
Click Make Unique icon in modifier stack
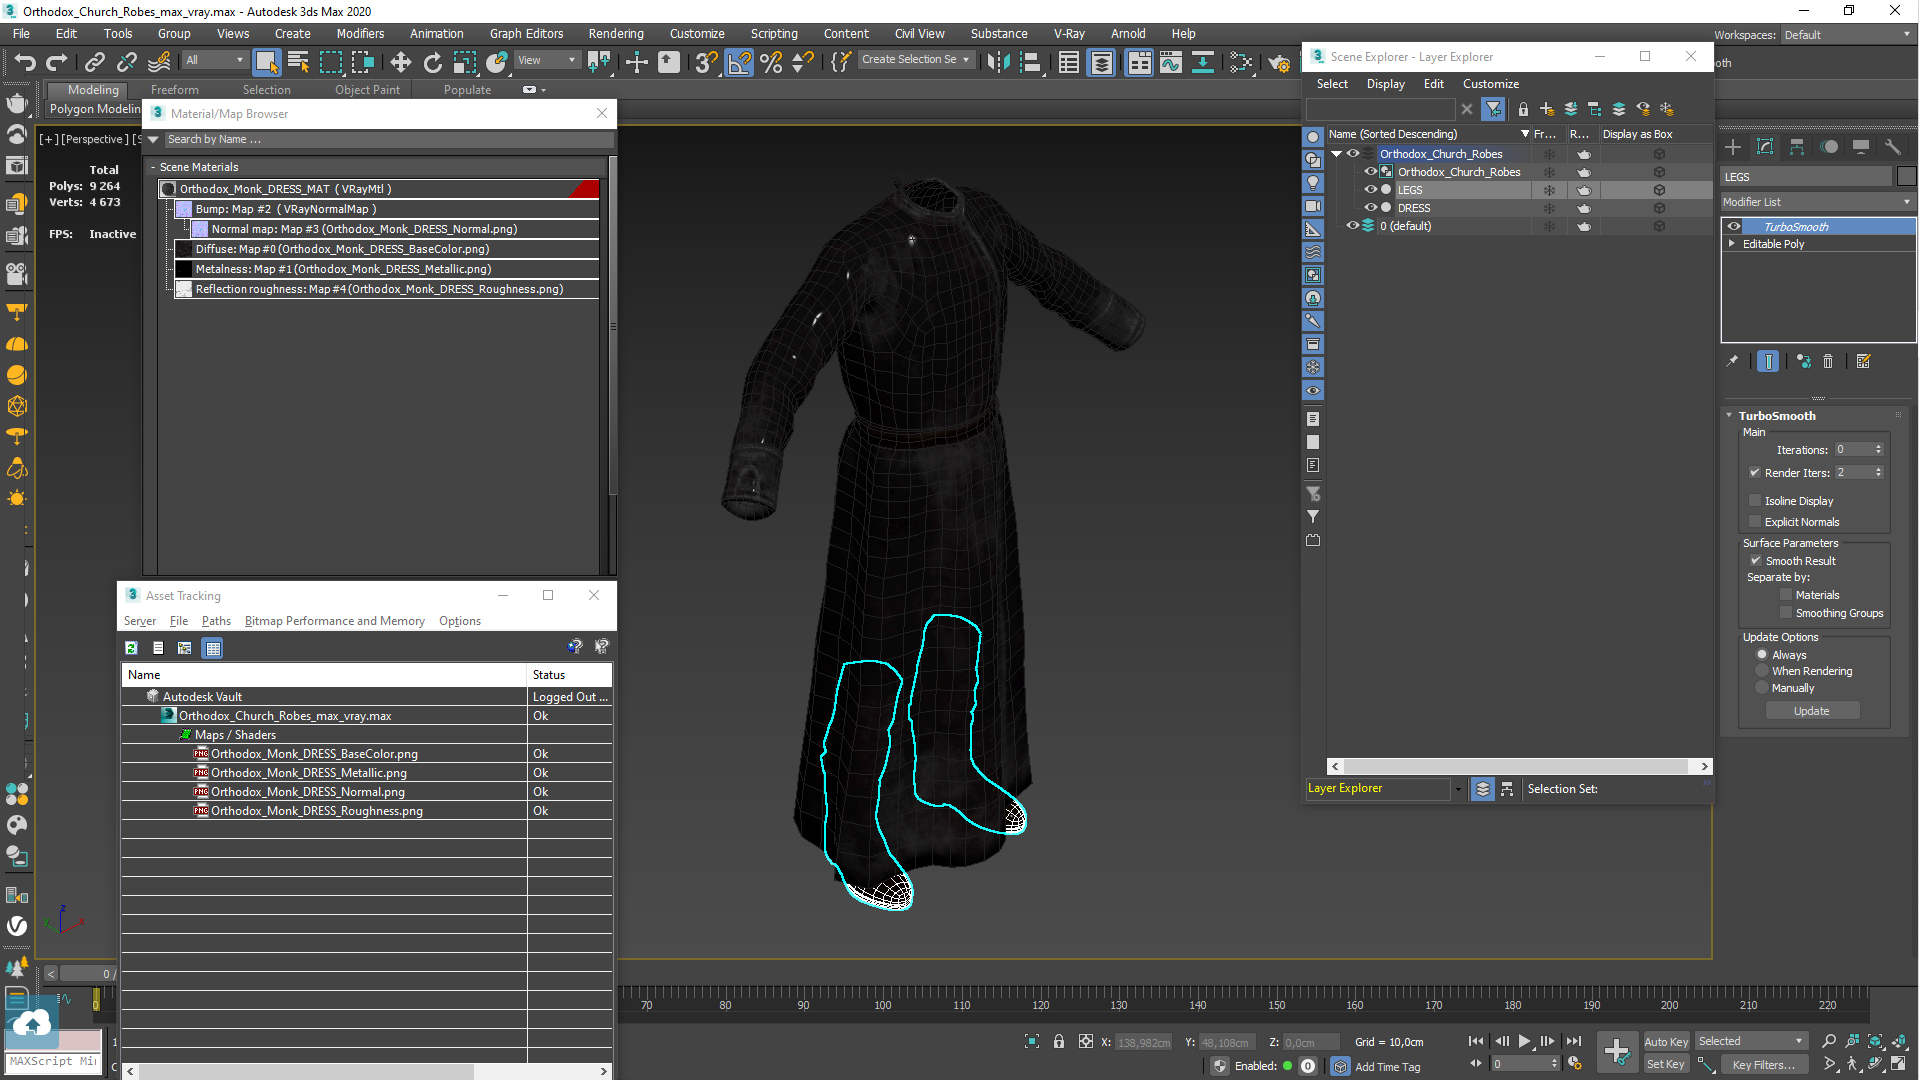coord(1803,361)
